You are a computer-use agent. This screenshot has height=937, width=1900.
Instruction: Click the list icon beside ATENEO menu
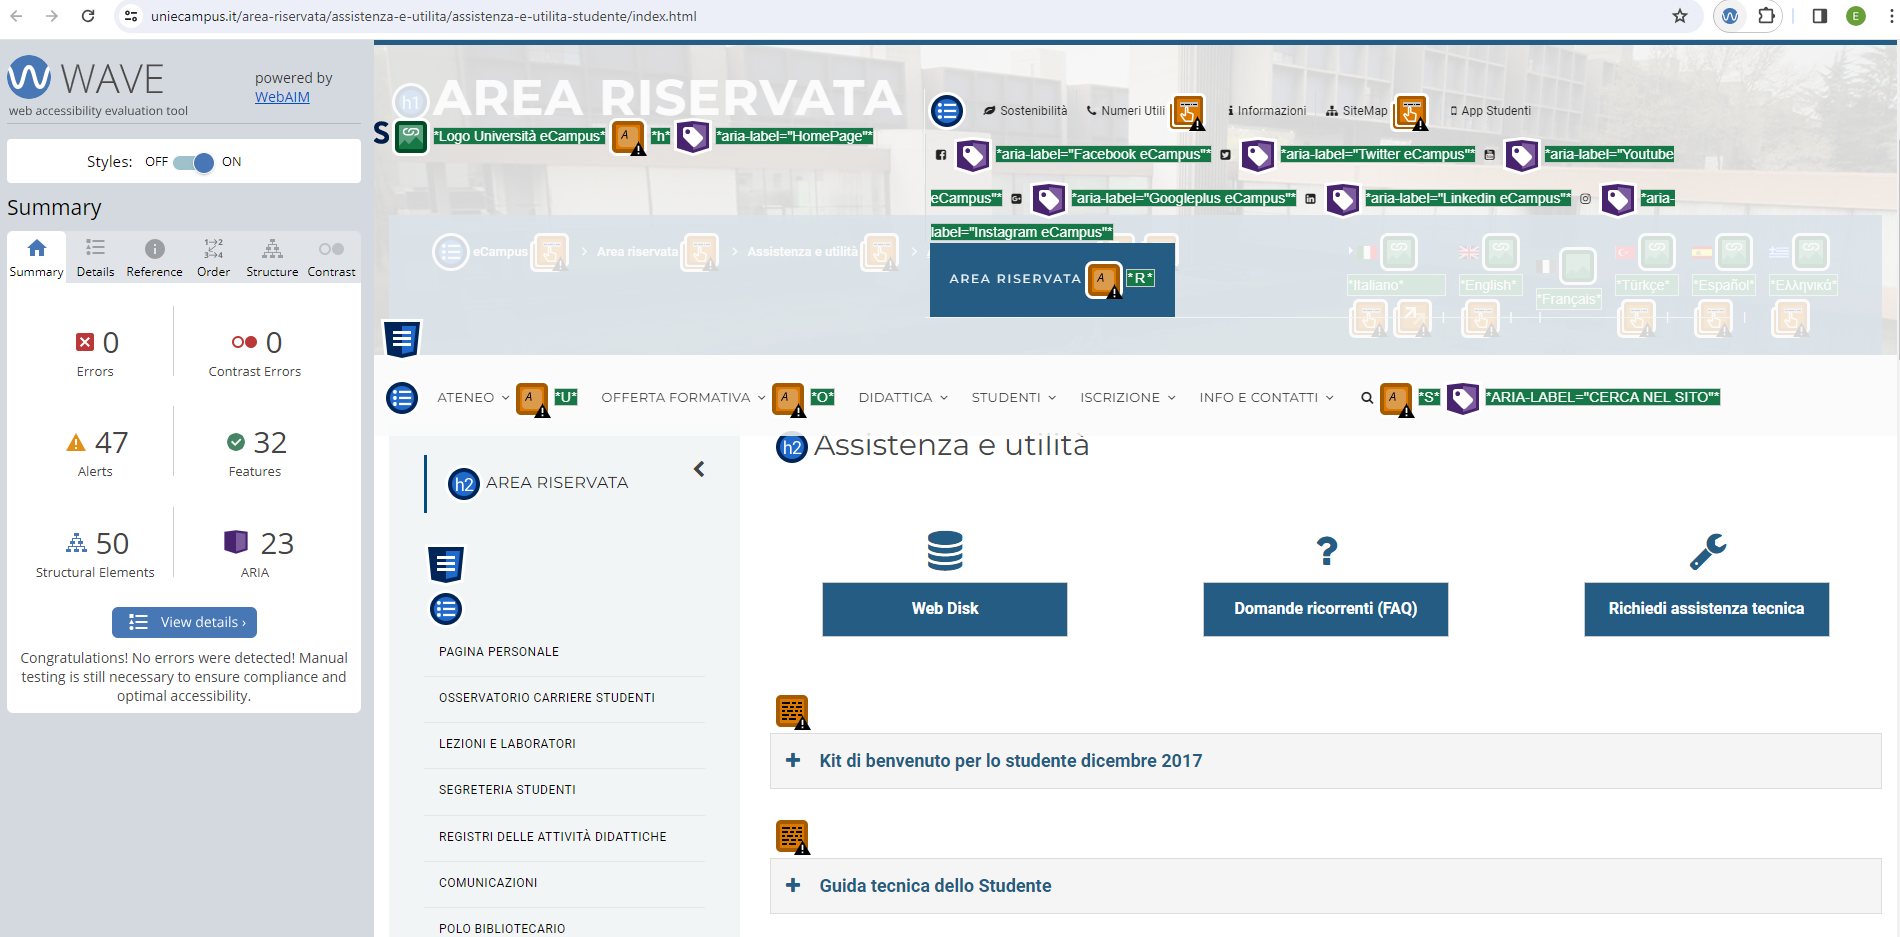pos(402,398)
